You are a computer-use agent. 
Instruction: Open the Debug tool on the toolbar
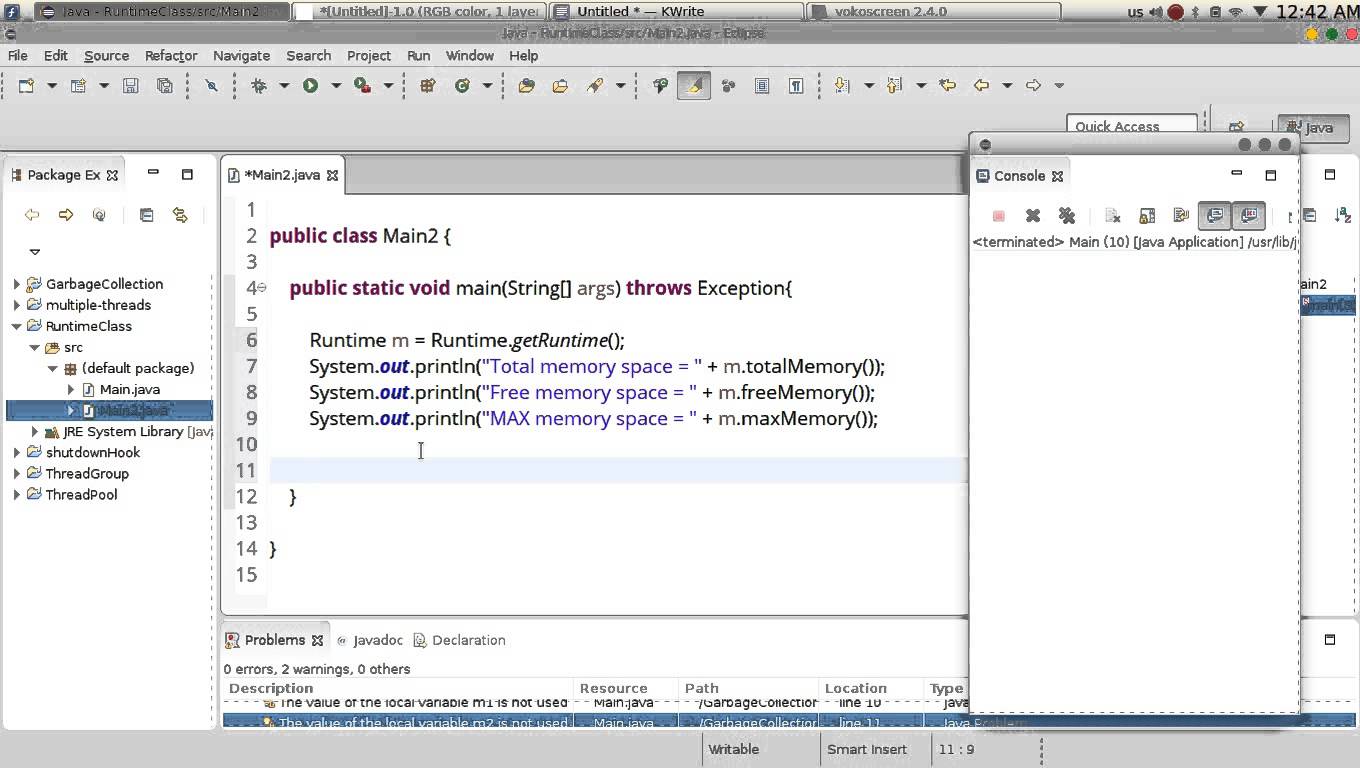click(x=261, y=85)
